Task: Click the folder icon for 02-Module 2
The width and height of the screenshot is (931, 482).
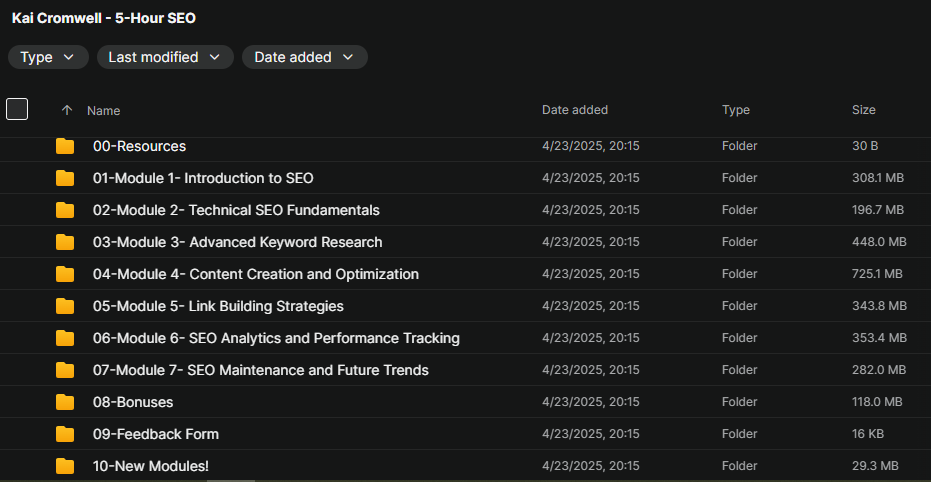Action: click(x=65, y=210)
